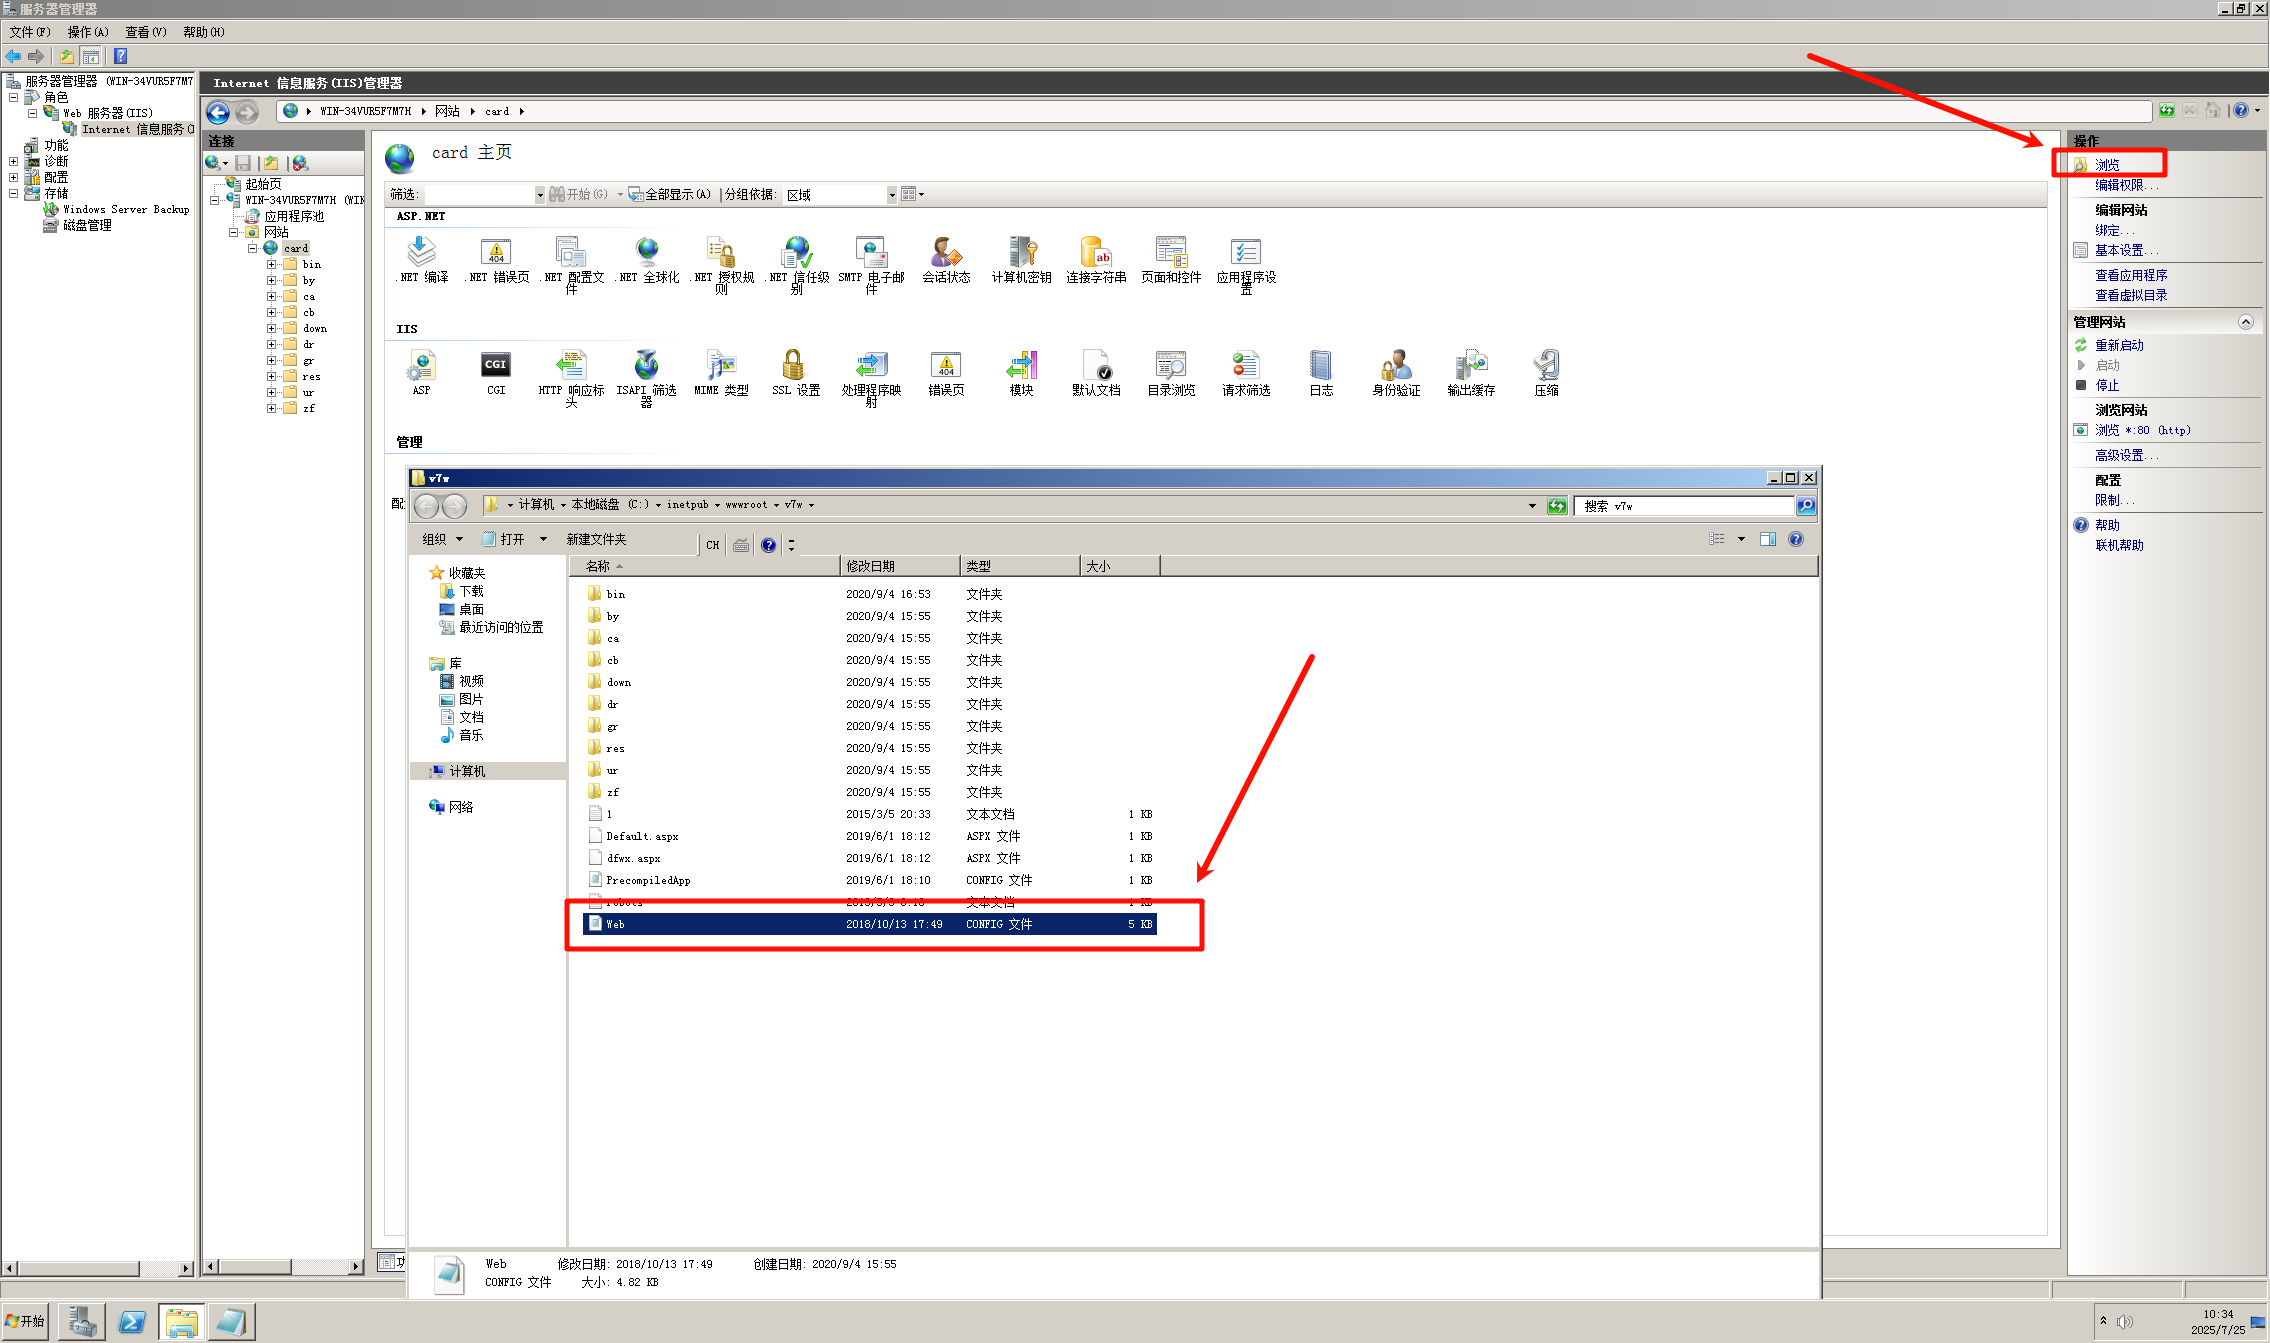Open the Default Document (默认文档) icon

click(1096, 366)
